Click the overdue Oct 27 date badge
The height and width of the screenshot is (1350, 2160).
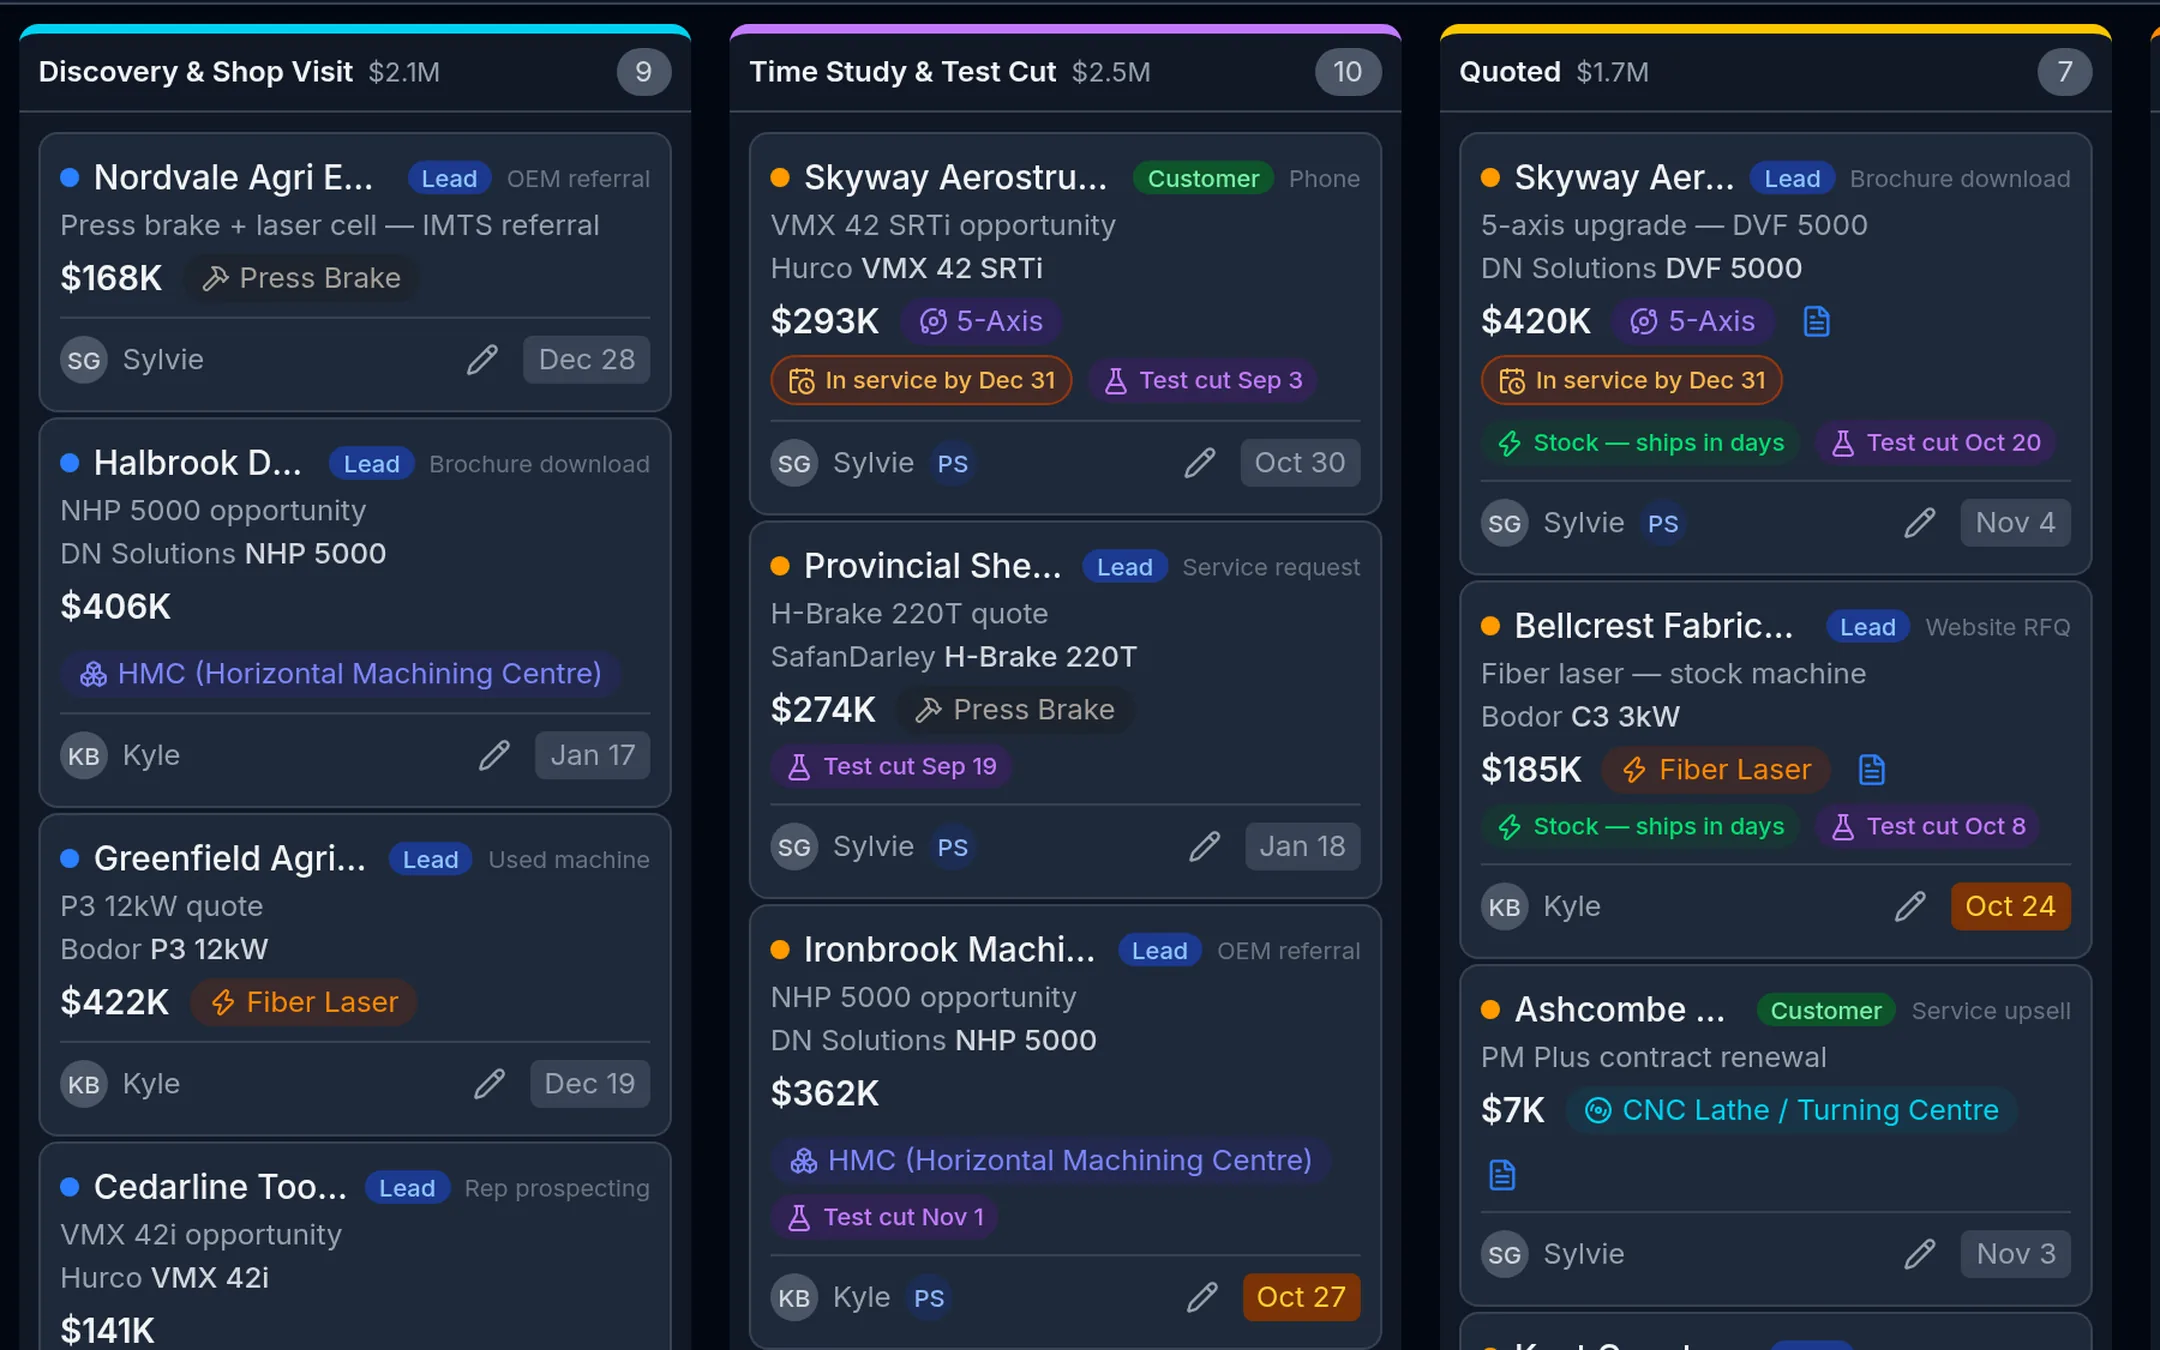[x=1301, y=1297]
